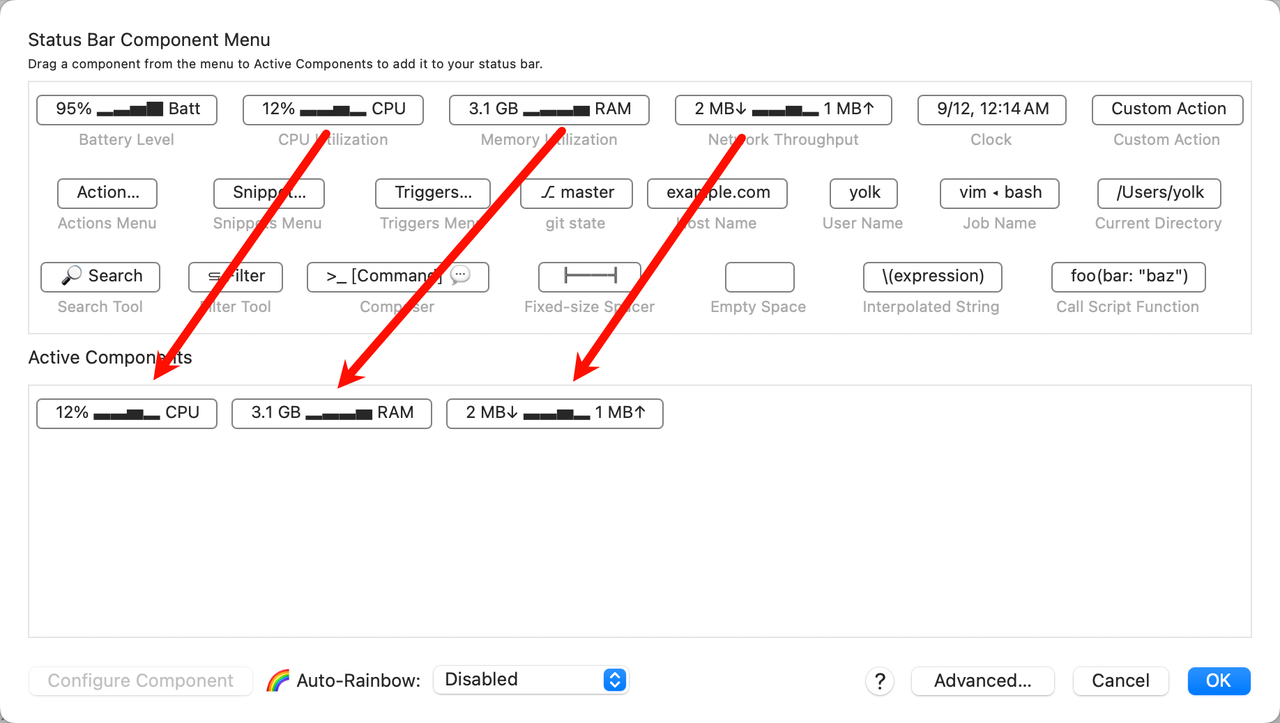Select the Composer component

397,277
